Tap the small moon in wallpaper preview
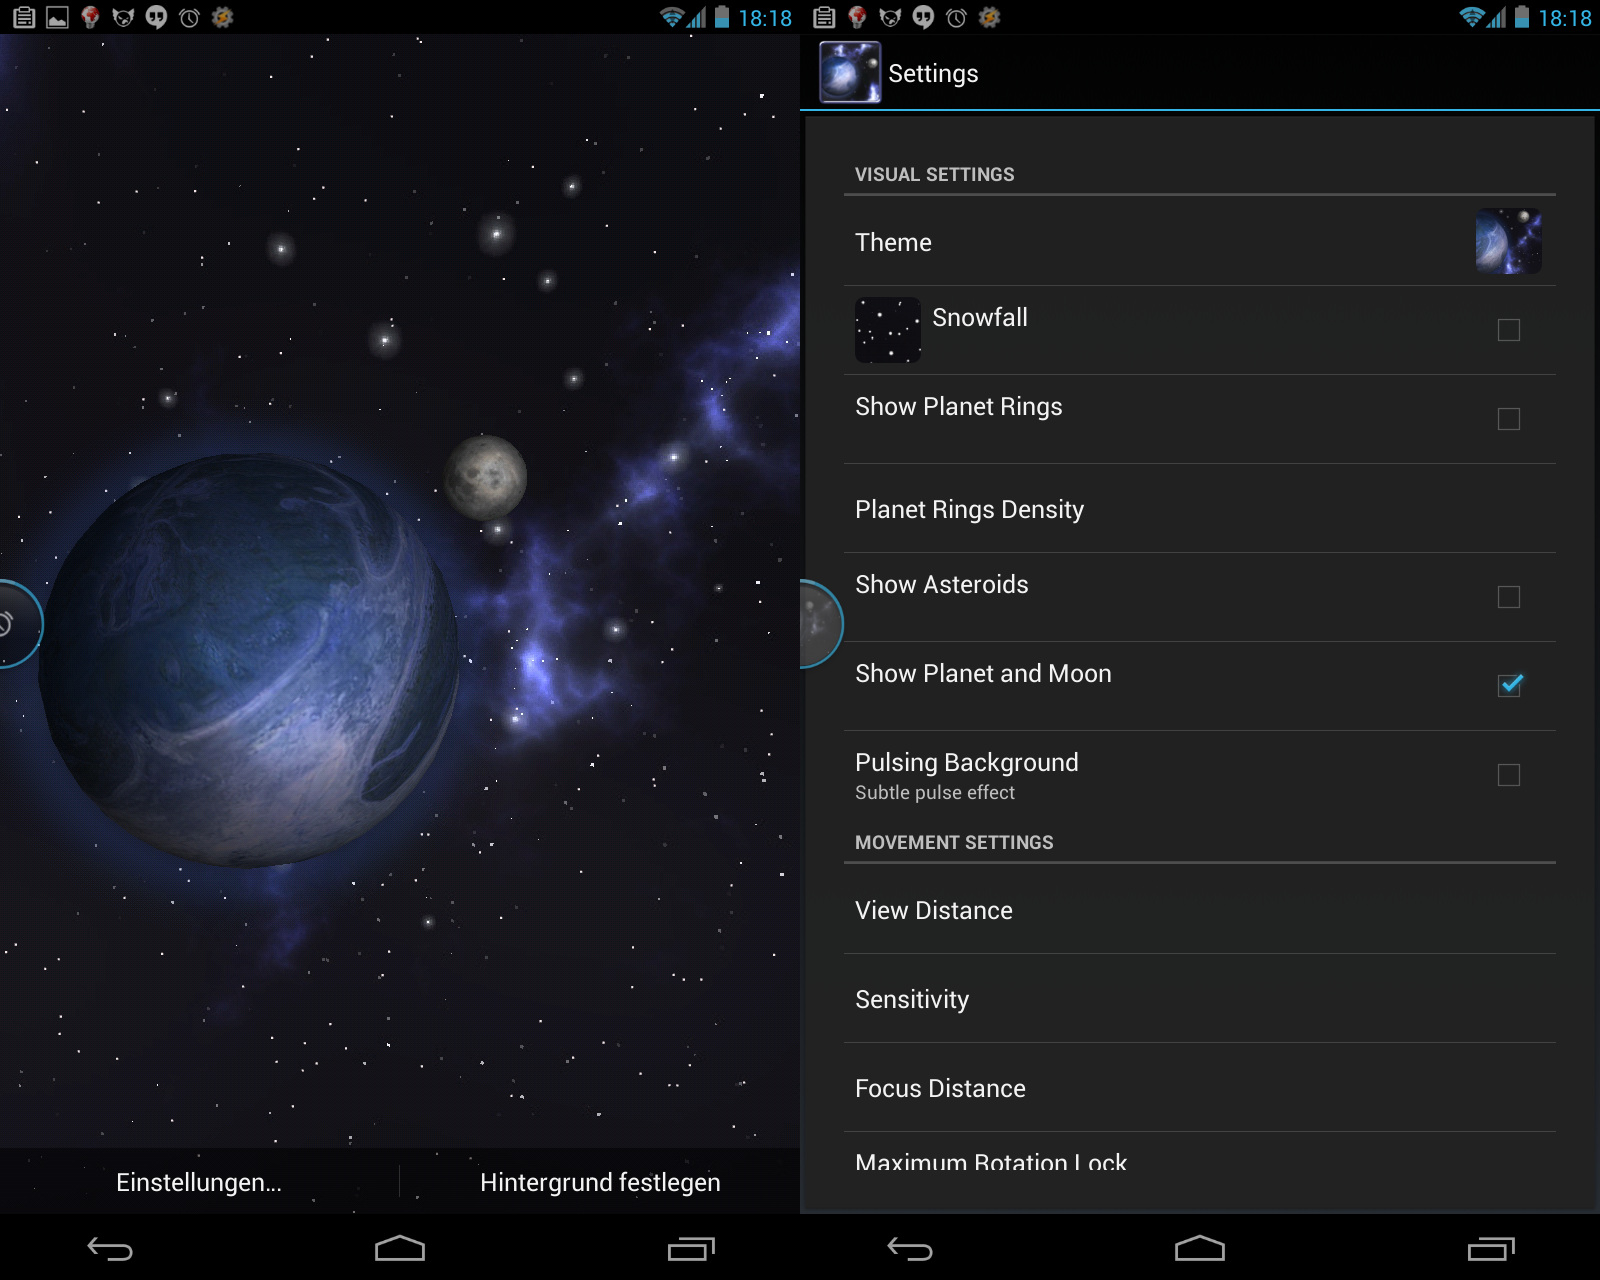The height and width of the screenshot is (1280, 1600). (486, 477)
